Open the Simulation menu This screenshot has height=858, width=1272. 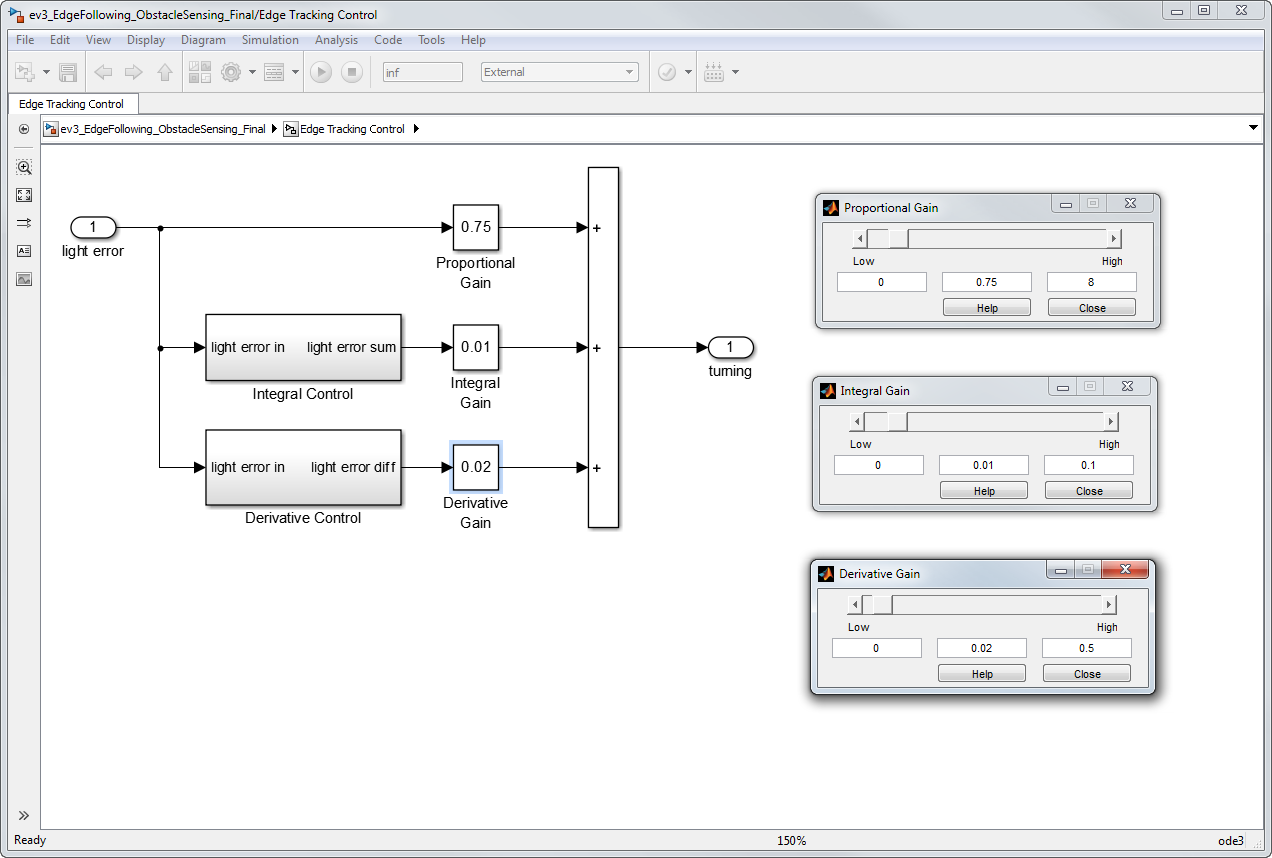pyautogui.click(x=270, y=40)
